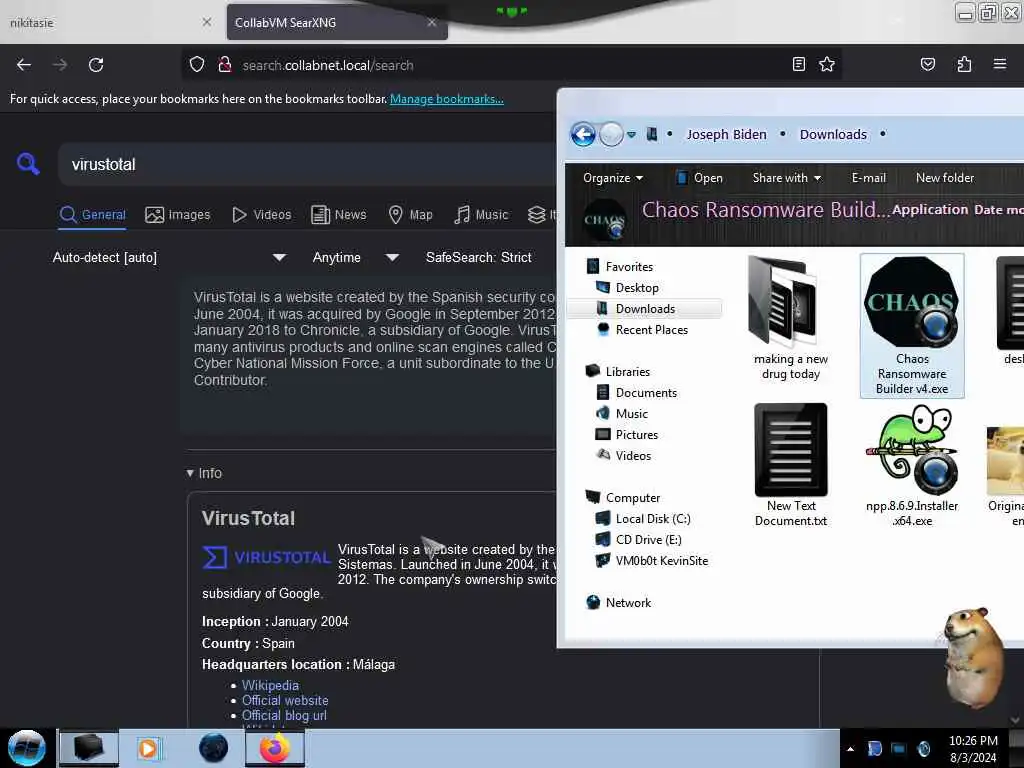
Task: Click the Explorer forward round button
Action: point(611,135)
